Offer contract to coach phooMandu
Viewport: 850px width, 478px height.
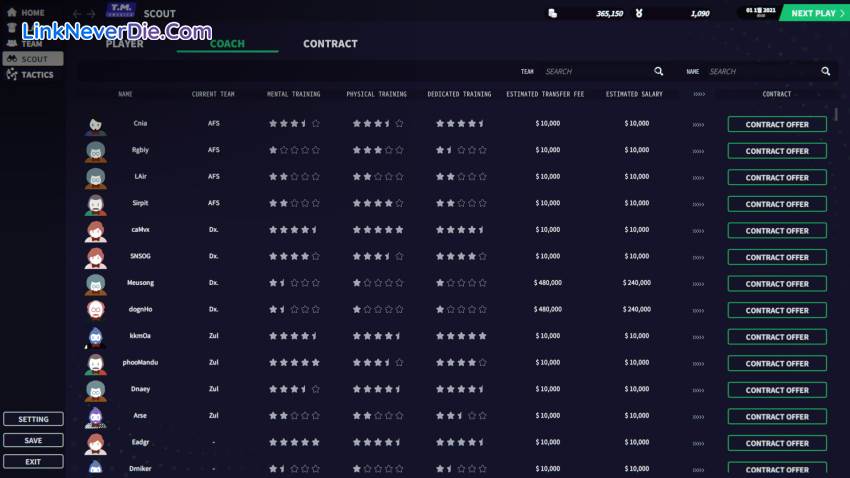pos(777,363)
